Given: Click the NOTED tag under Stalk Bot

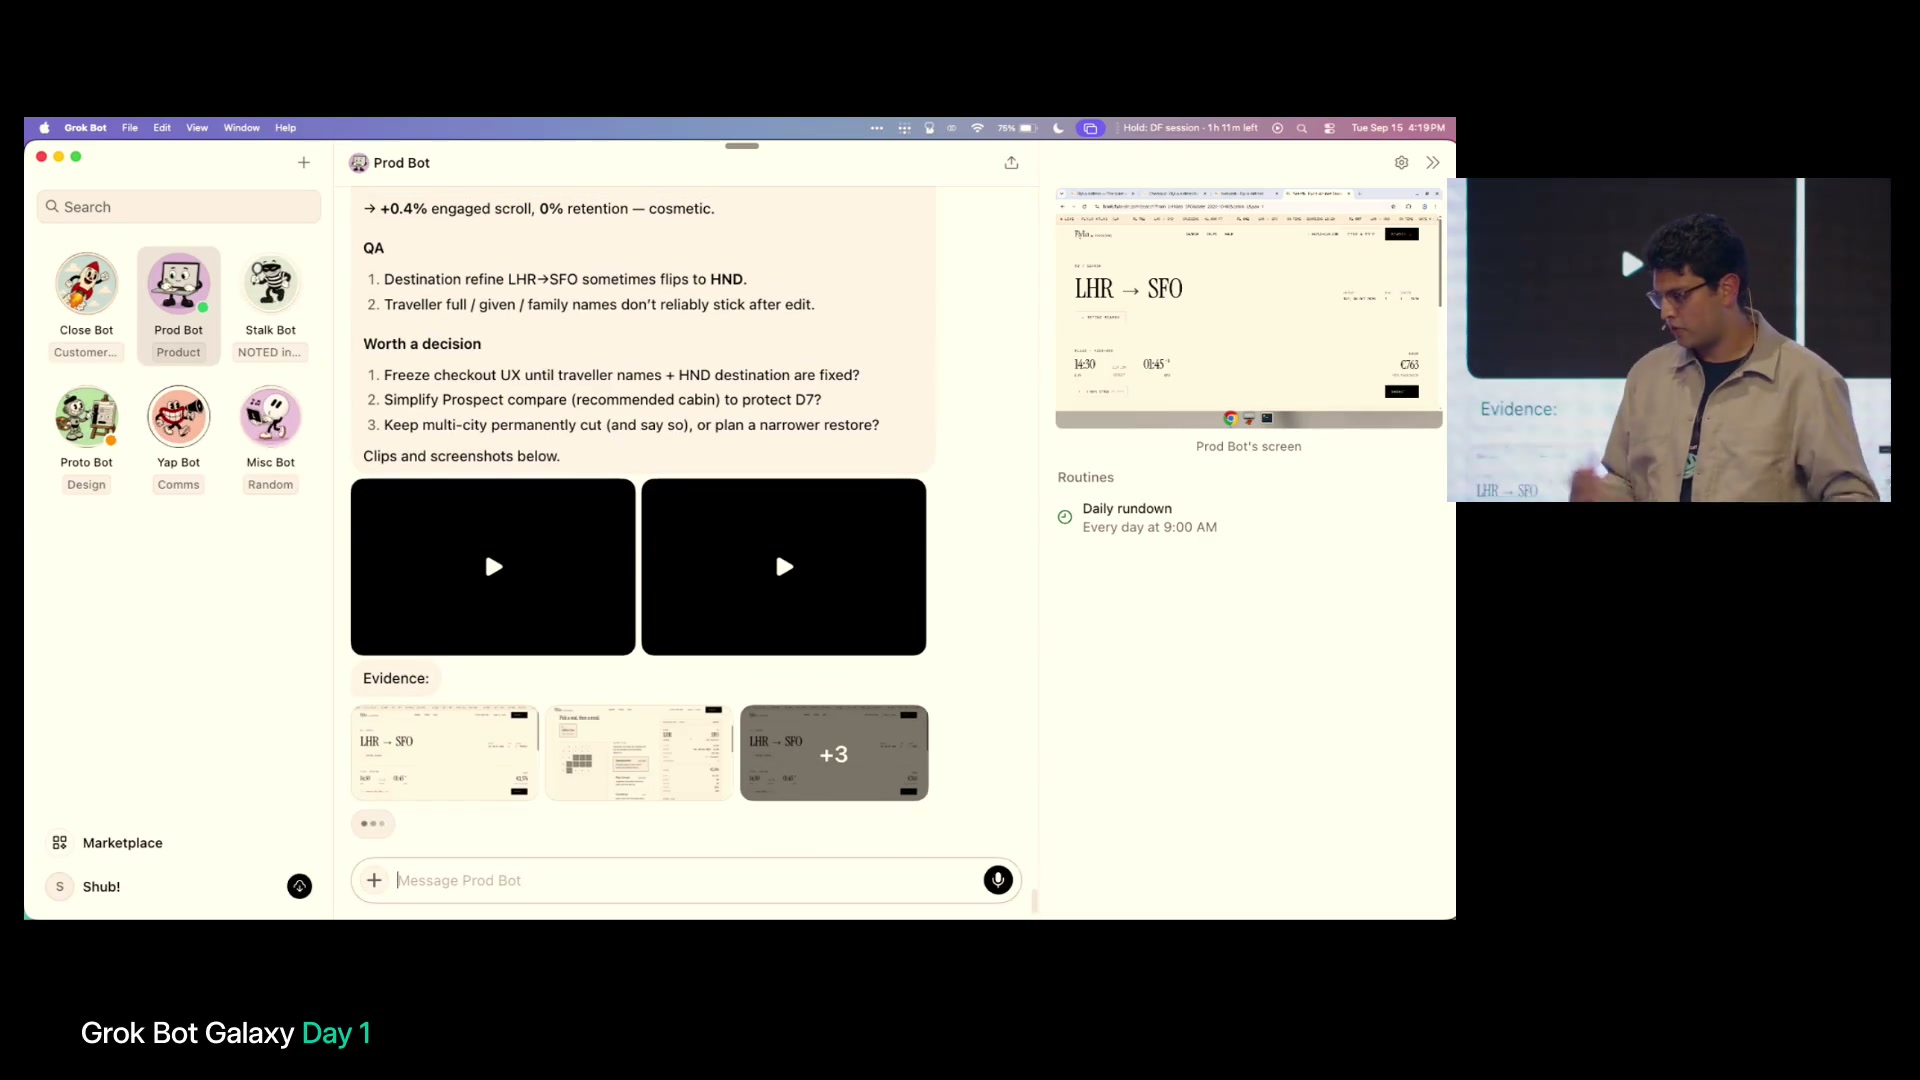Looking at the screenshot, I should [x=269, y=352].
